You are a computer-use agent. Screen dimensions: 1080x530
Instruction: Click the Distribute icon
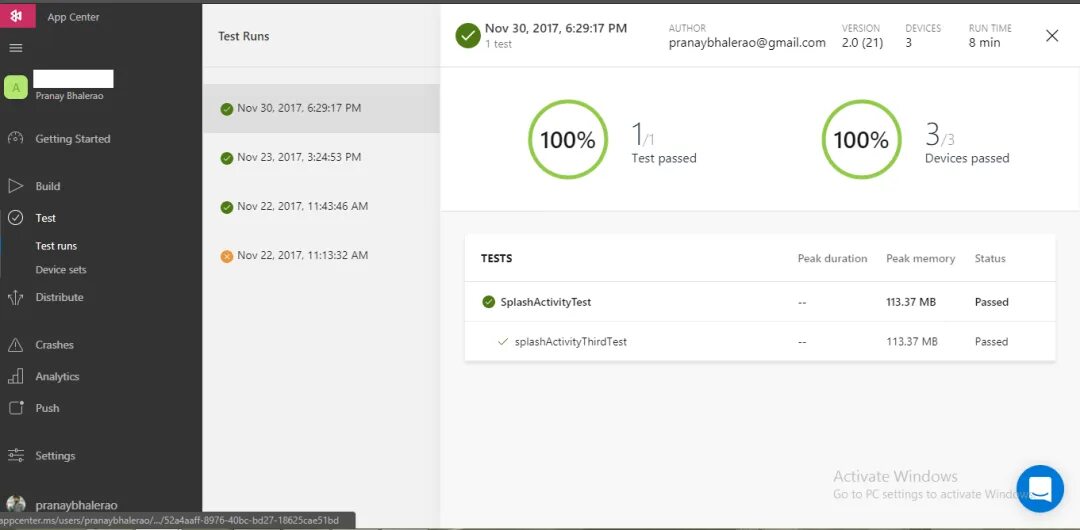click(x=15, y=297)
